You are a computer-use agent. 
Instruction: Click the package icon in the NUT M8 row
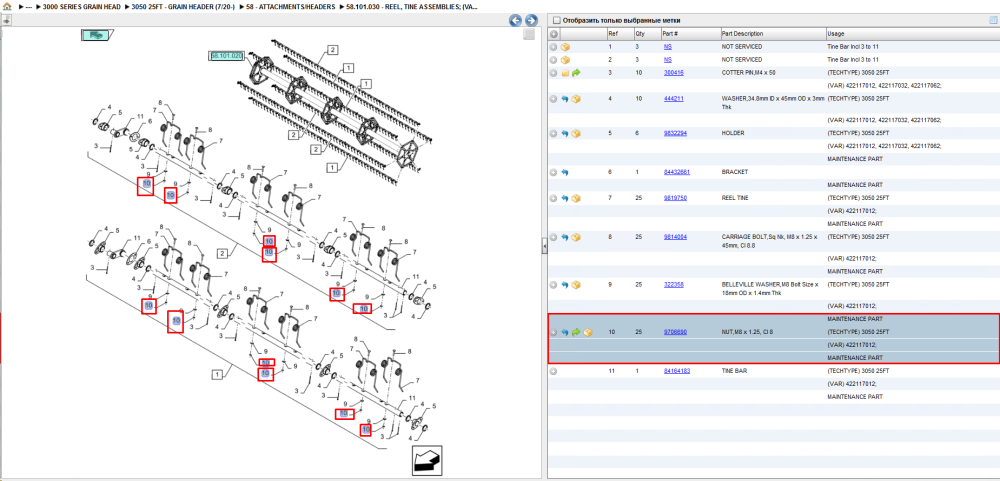tap(587, 332)
